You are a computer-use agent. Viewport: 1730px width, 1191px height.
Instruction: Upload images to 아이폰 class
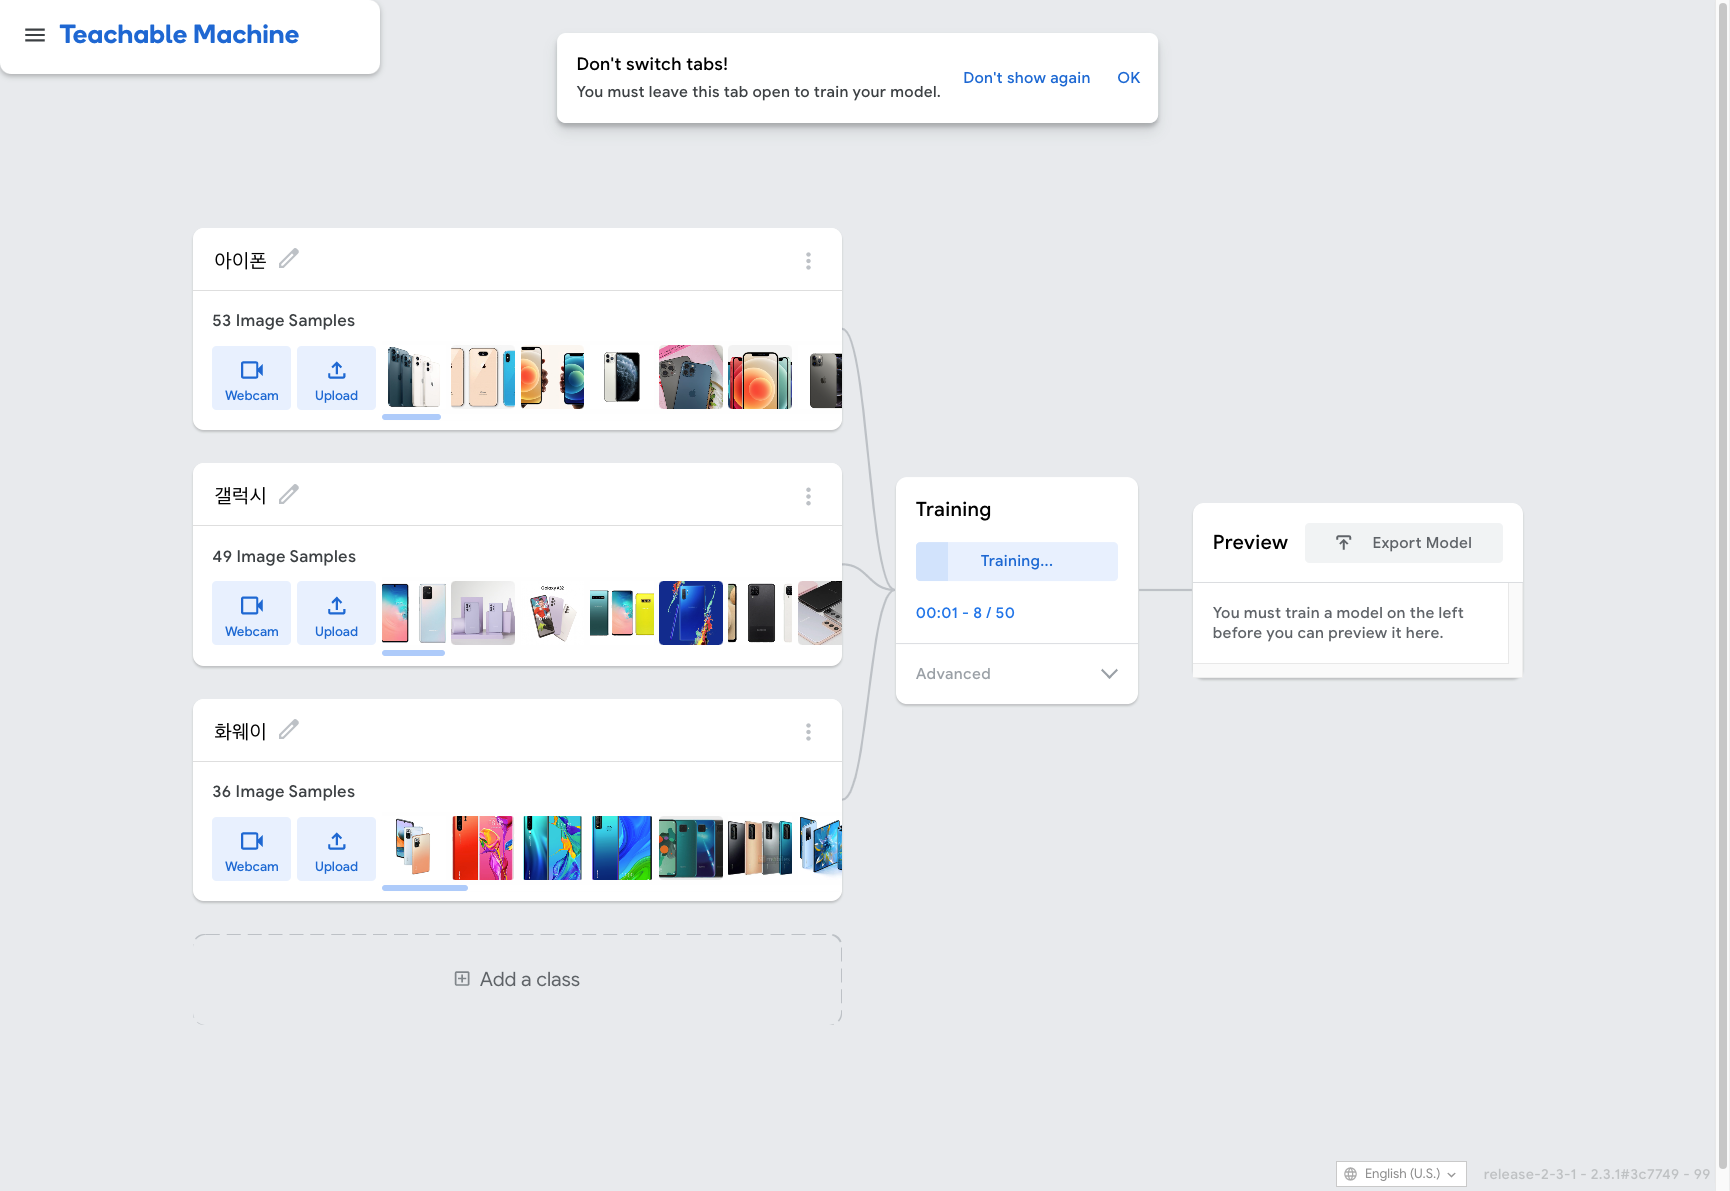point(336,378)
